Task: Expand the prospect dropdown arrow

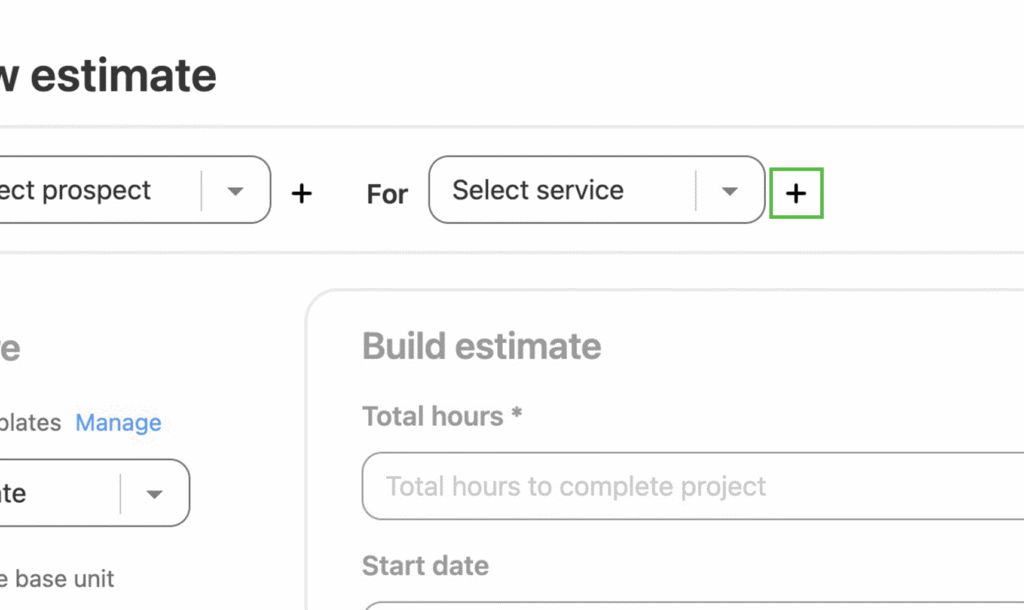Action: [x=236, y=191]
